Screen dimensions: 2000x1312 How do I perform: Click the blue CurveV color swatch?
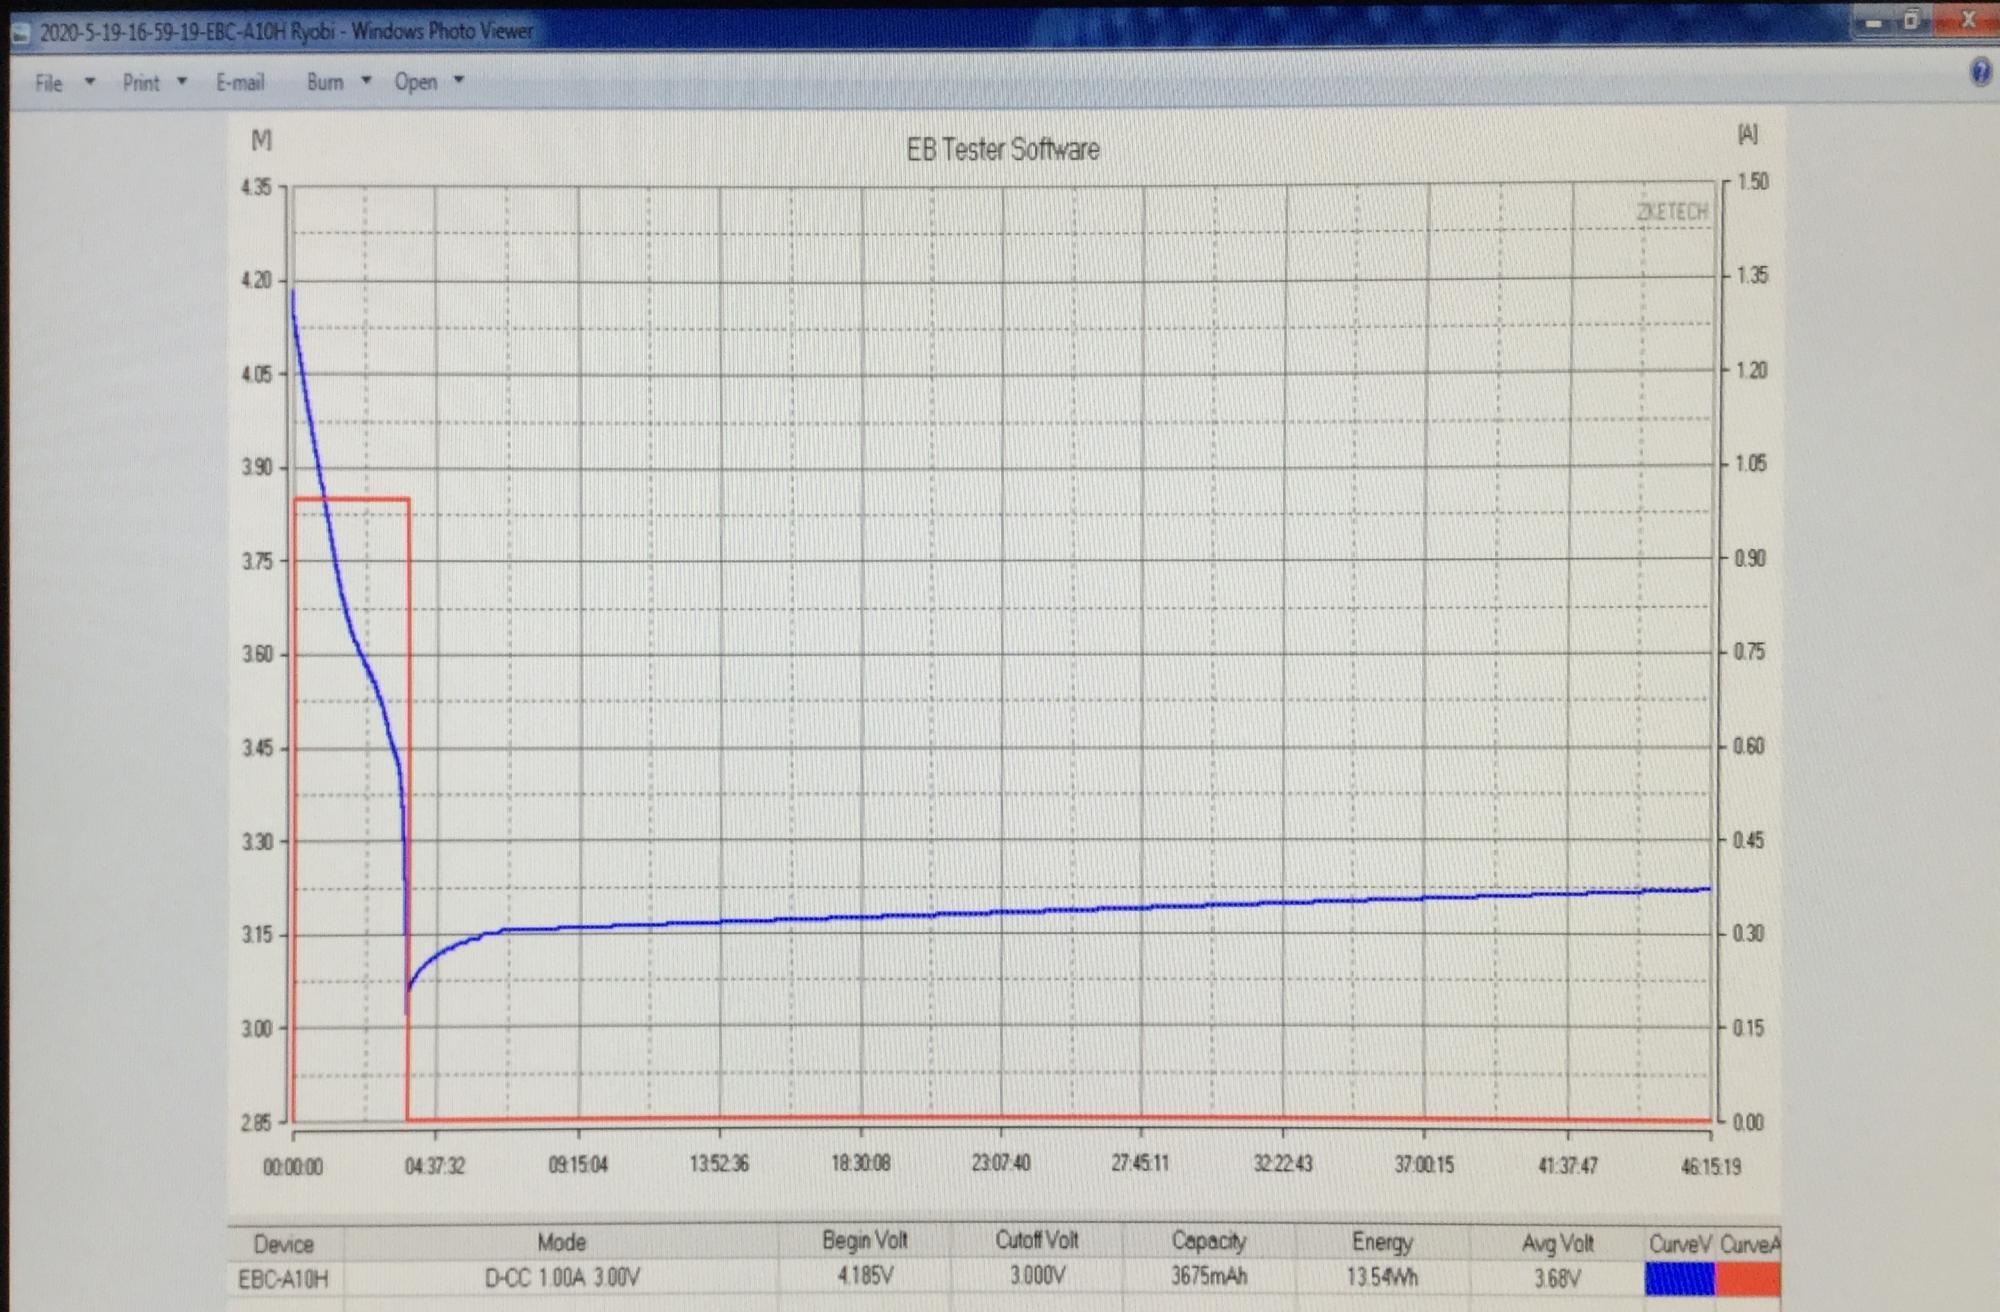click(1679, 1278)
